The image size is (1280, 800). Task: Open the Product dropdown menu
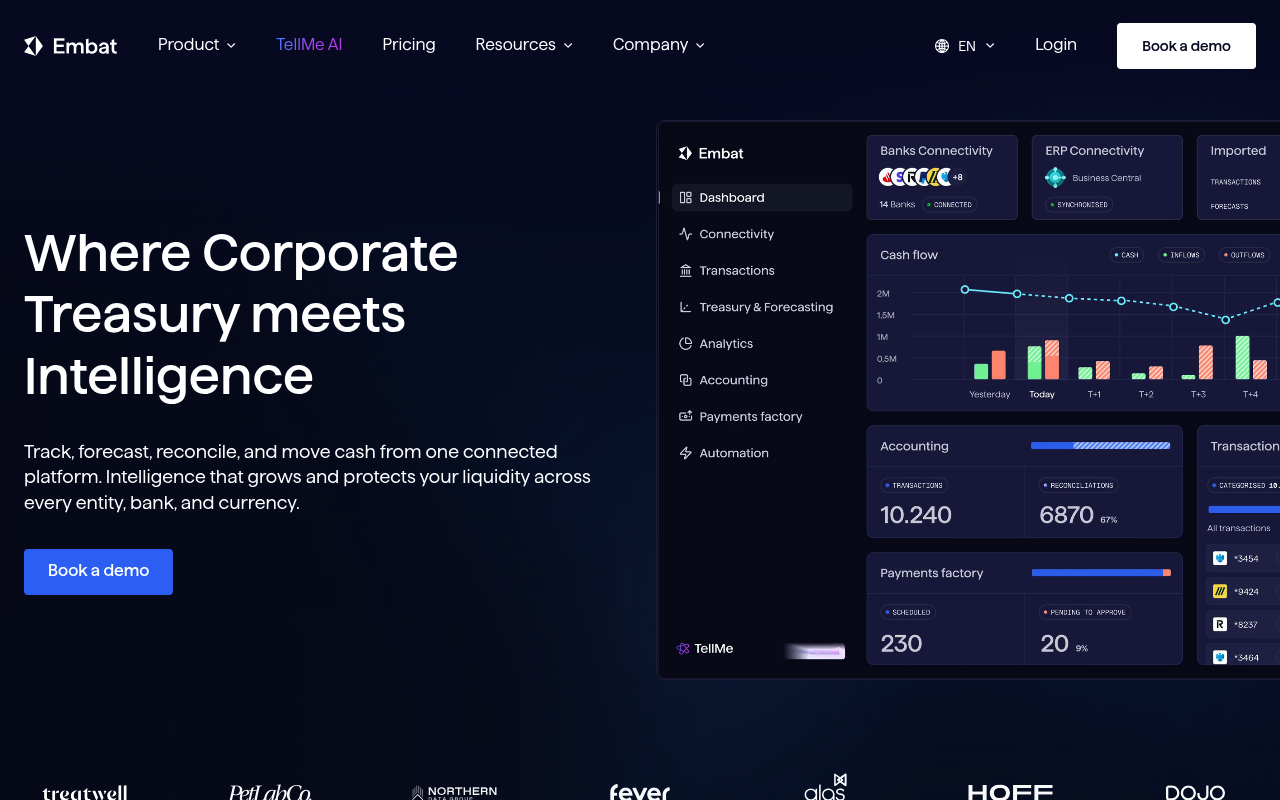coord(197,45)
